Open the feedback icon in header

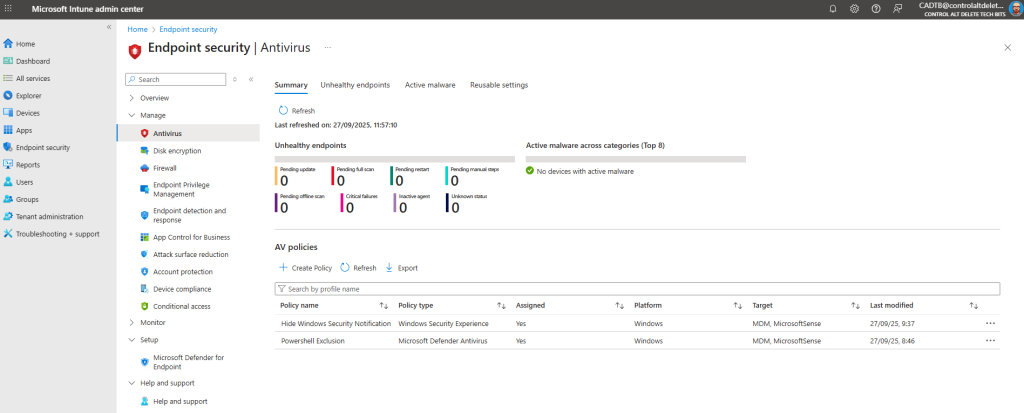(x=897, y=8)
